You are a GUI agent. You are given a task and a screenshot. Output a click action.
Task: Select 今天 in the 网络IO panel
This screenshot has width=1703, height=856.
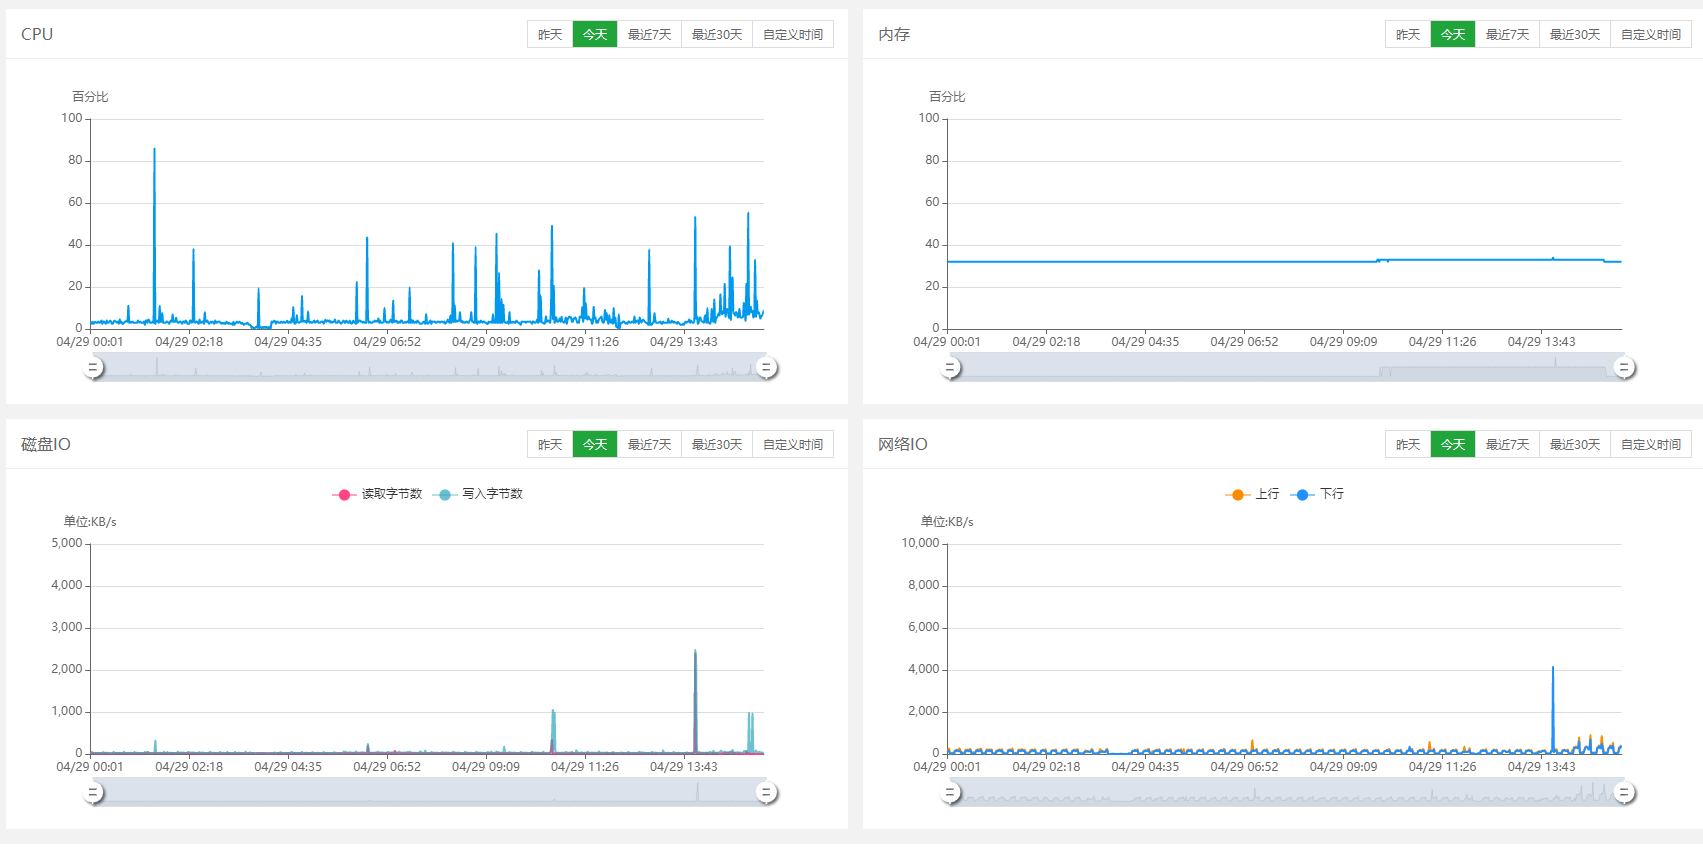(1452, 445)
